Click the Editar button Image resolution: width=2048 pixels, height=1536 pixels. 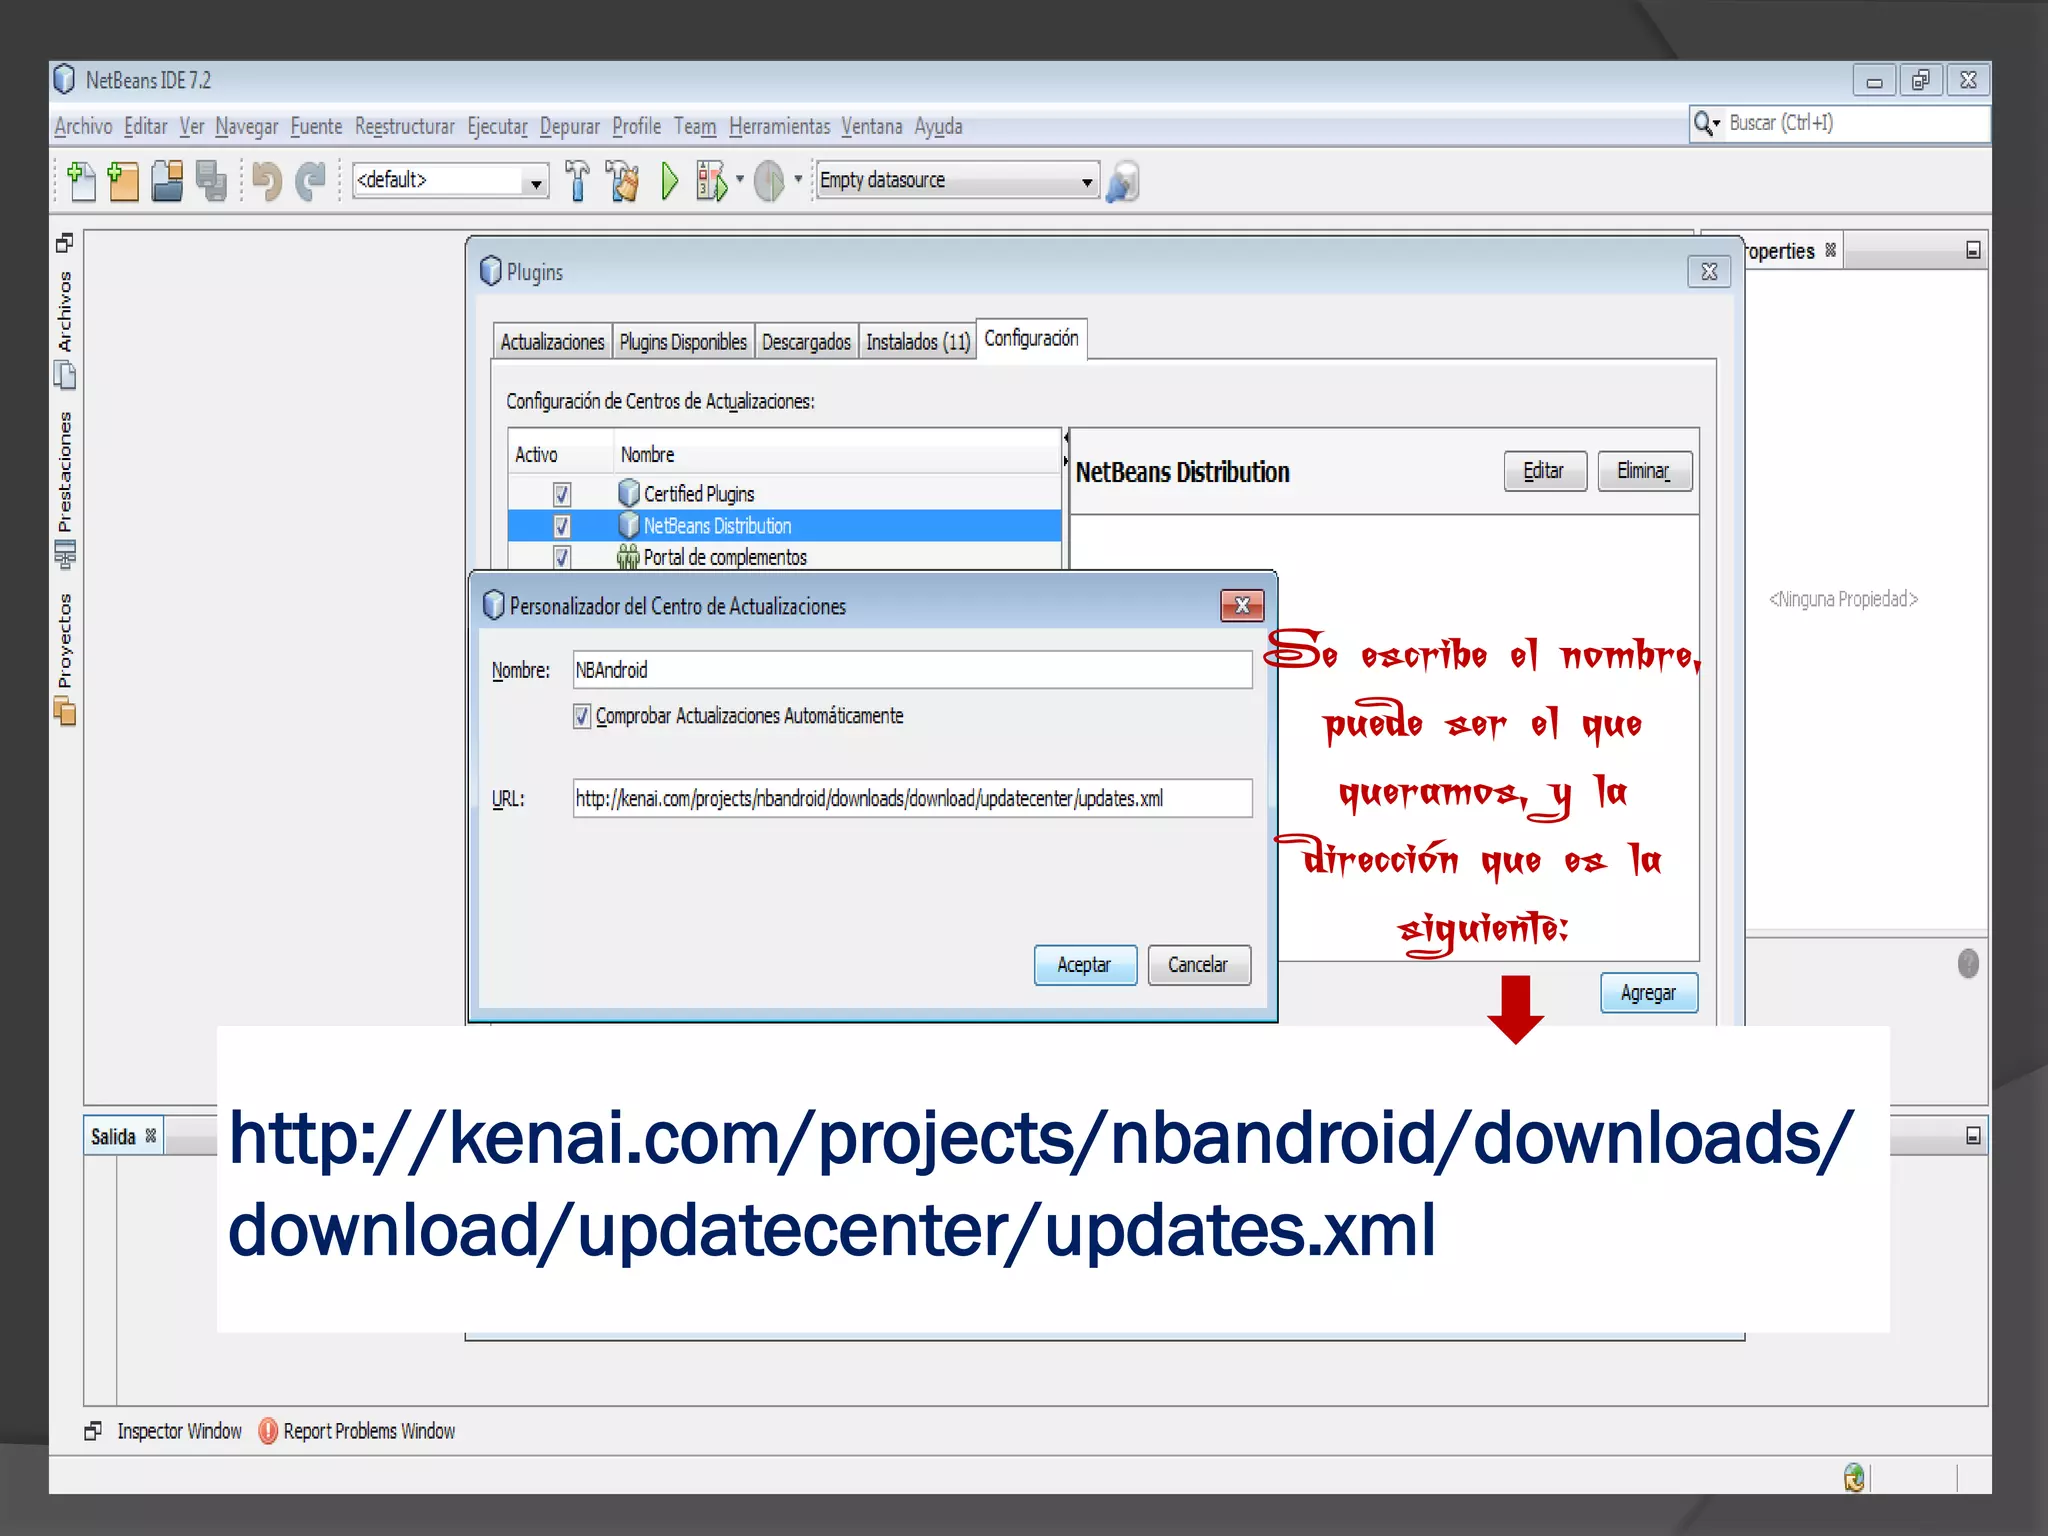click(1544, 471)
